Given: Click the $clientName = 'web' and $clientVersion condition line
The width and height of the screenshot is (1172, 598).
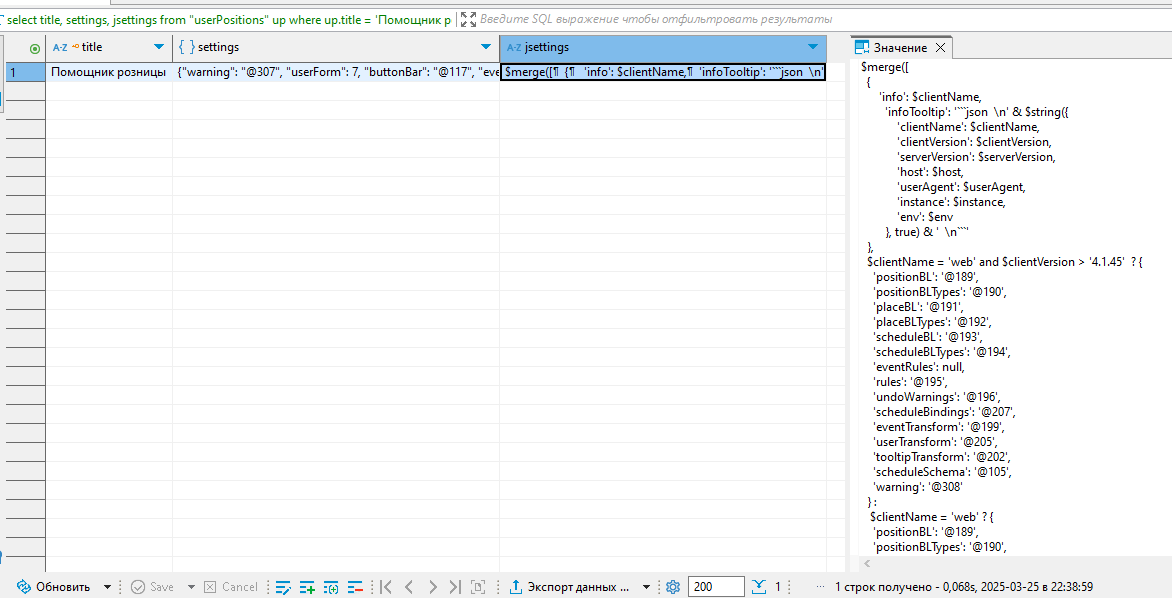Looking at the screenshot, I should [x=1005, y=262].
